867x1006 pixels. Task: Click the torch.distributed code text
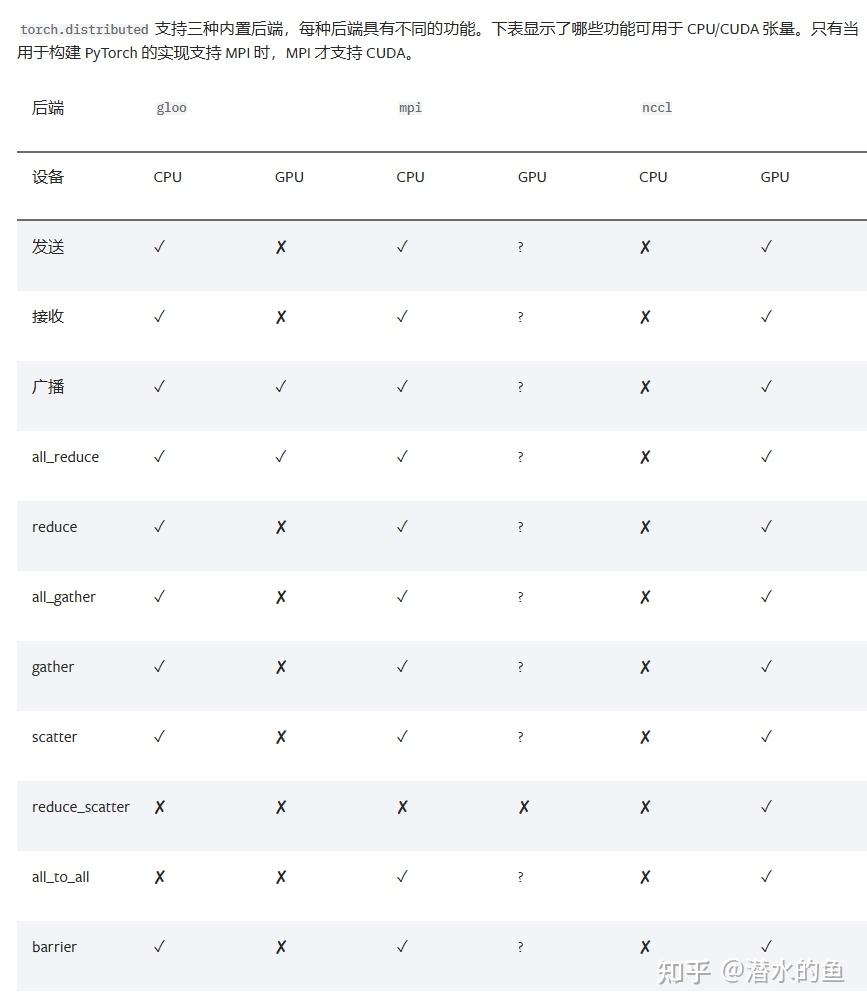[x=84, y=30]
